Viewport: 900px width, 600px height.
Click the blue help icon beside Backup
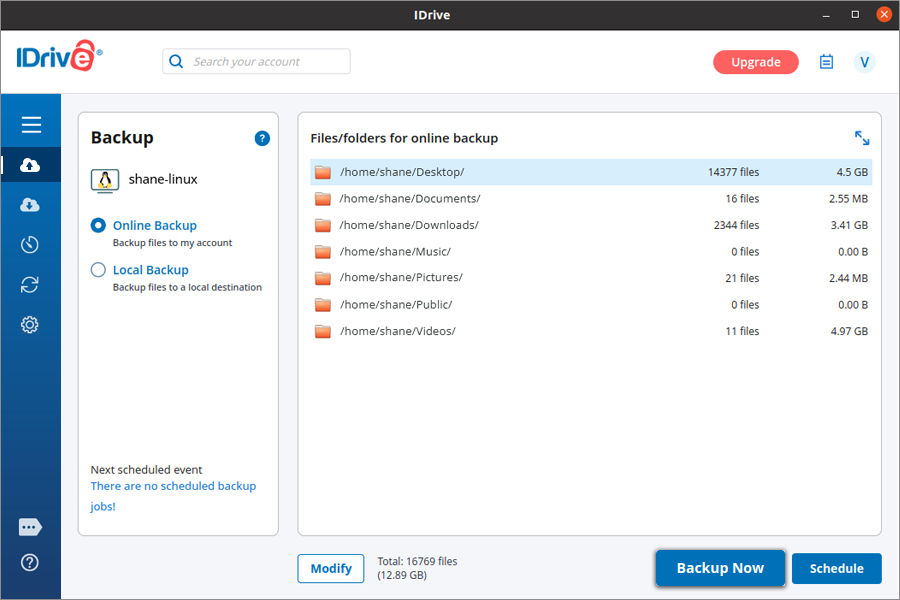[262, 139]
